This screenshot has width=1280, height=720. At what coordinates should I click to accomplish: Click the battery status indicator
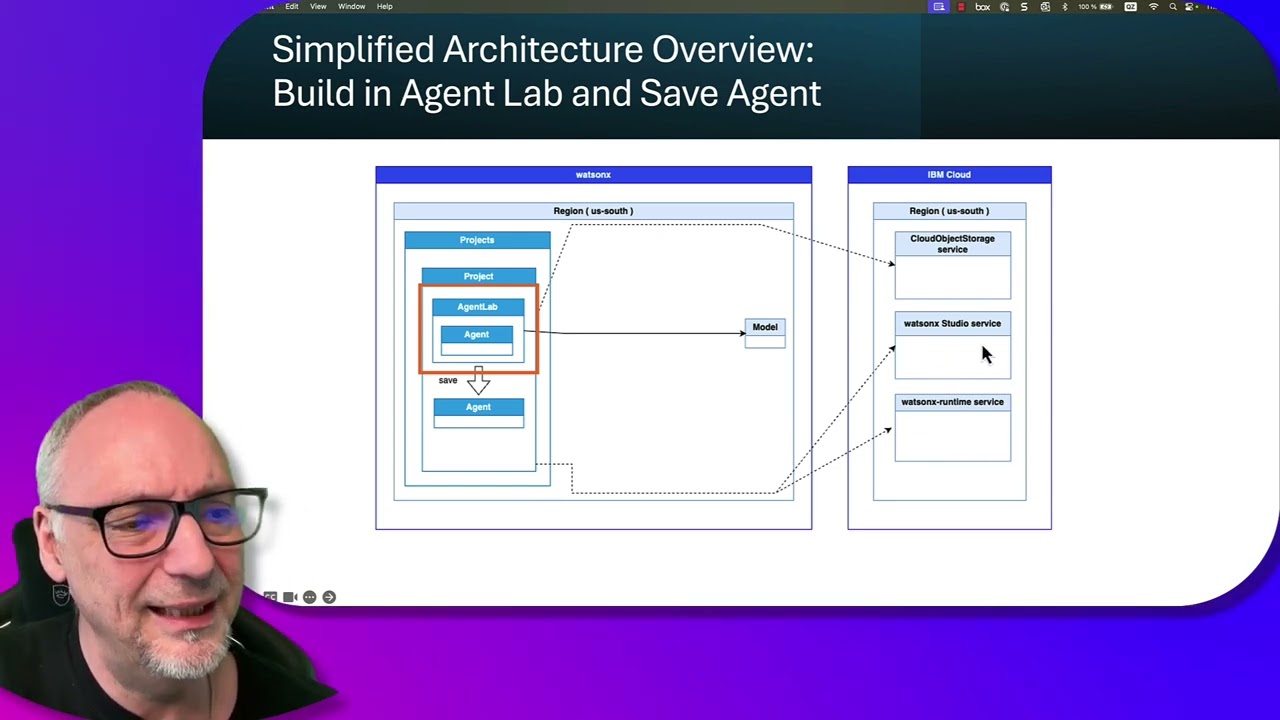(x=1095, y=7)
